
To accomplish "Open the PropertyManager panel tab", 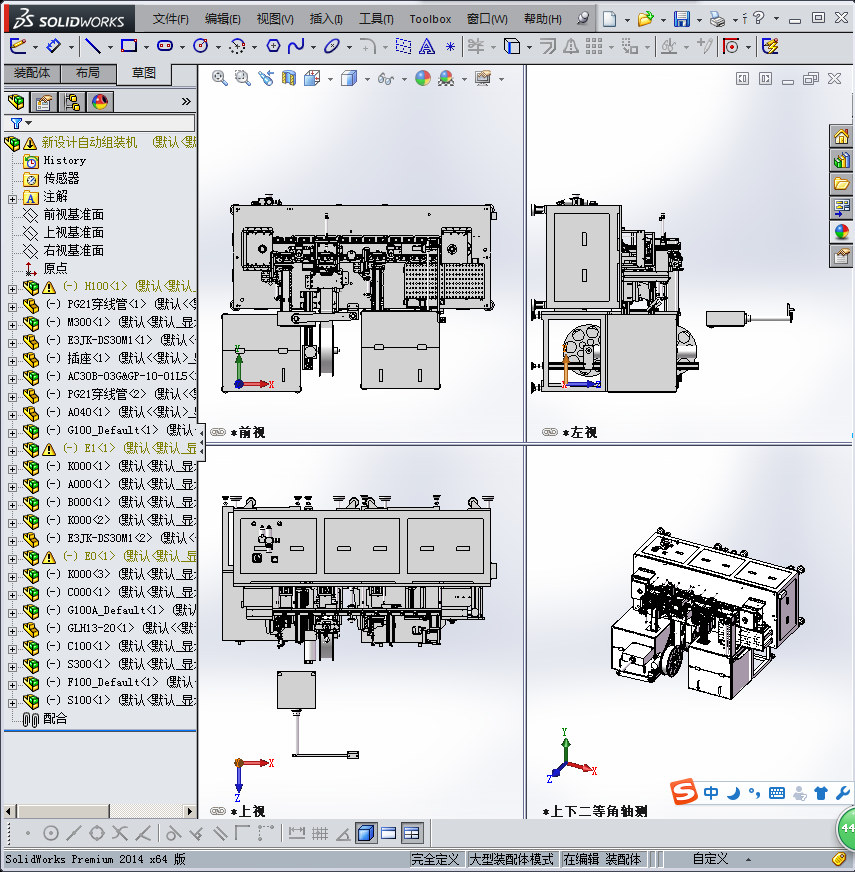I will (x=44, y=102).
